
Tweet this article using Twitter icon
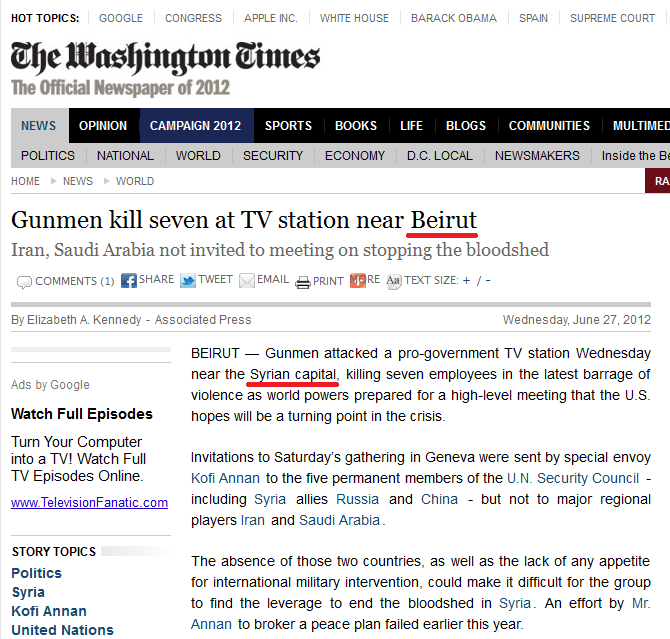(188, 281)
